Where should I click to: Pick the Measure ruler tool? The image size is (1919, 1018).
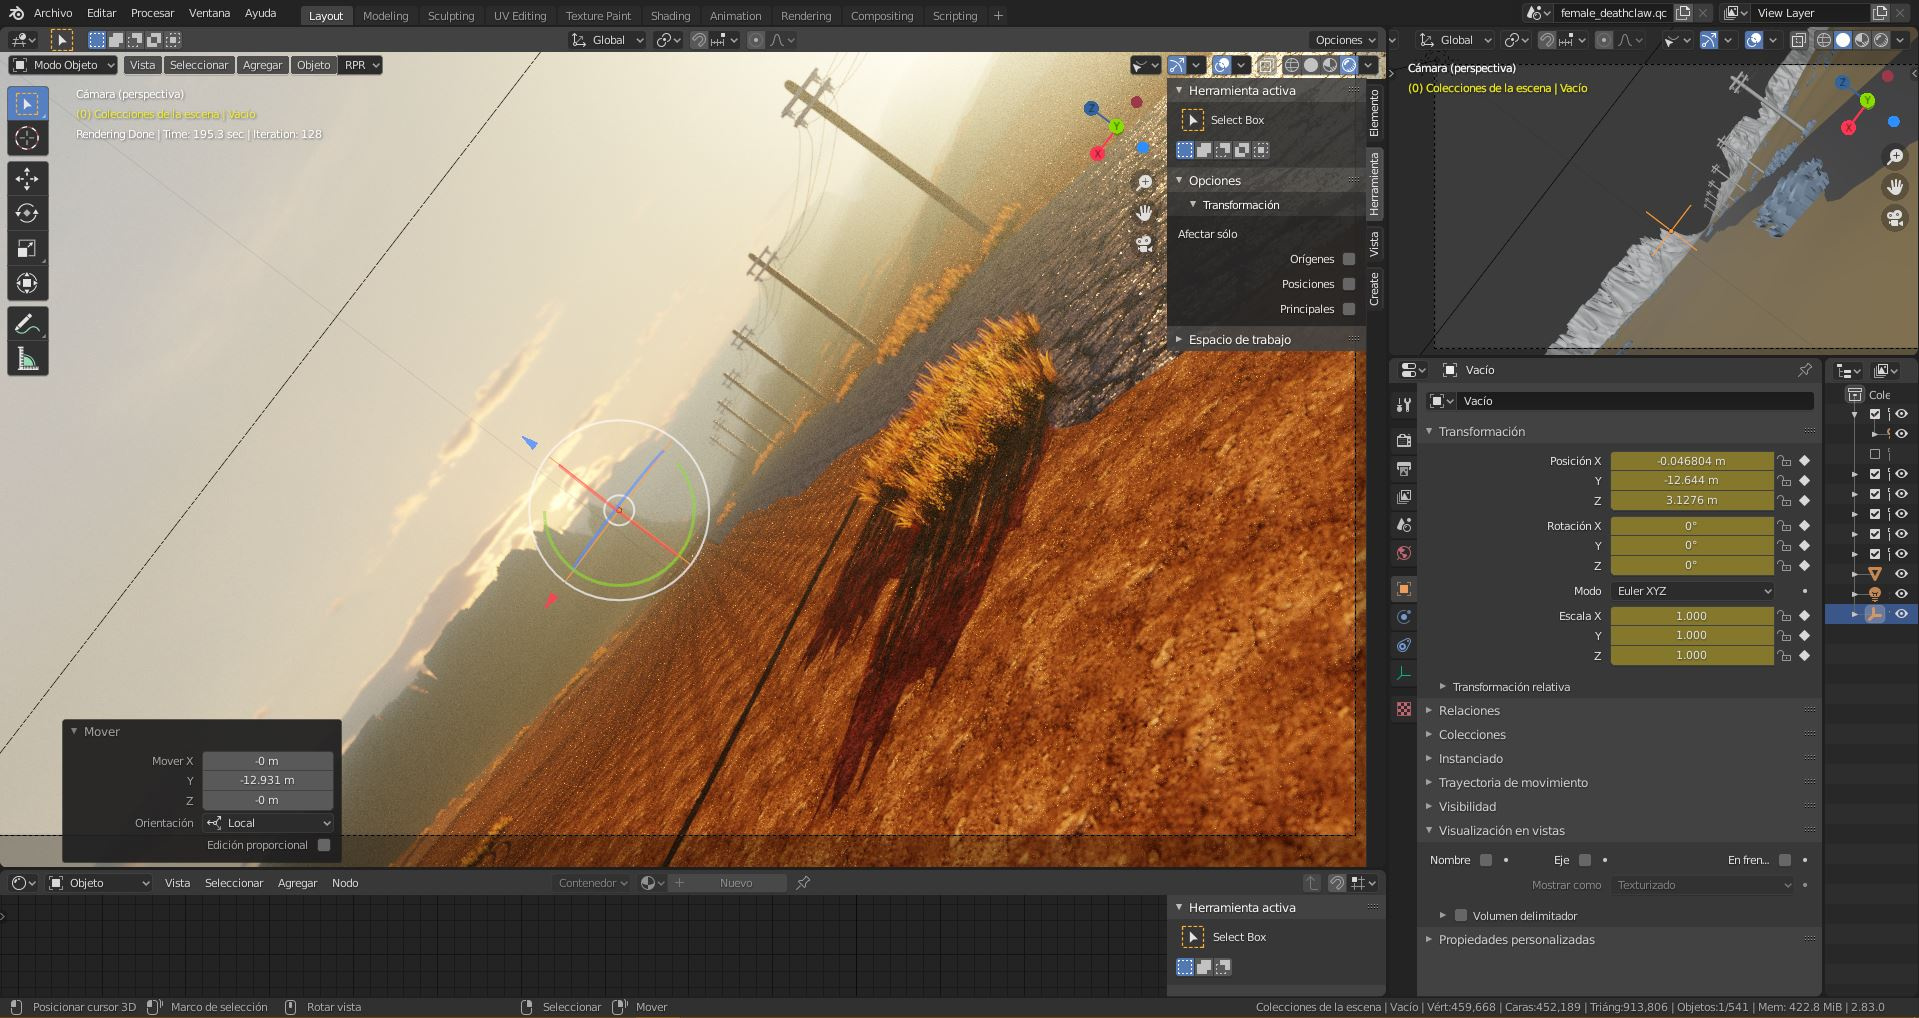click(x=27, y=359)
